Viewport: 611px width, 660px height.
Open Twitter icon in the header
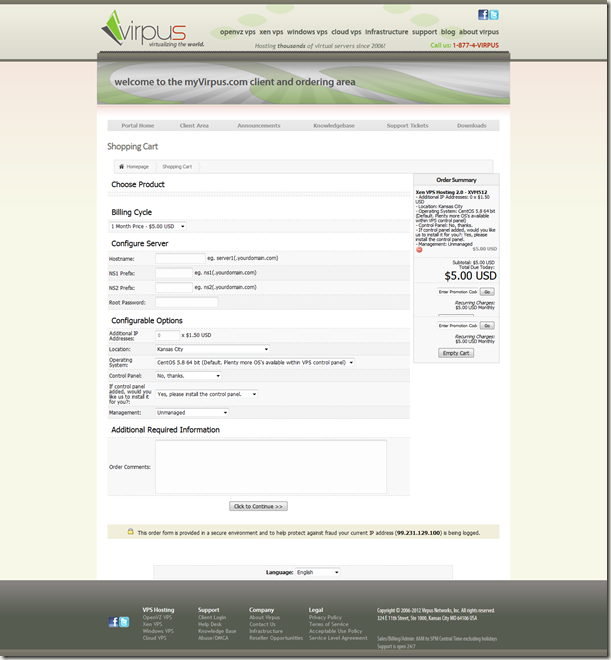click(x=494, y=15)
